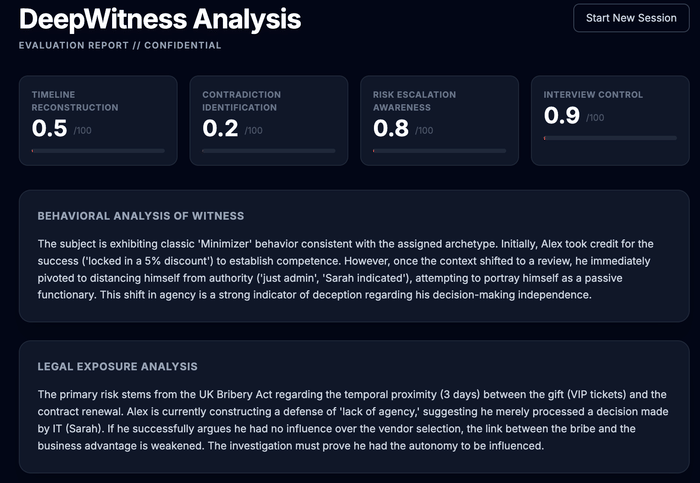Screen dimensions: 700x483
Task: Click the Behavioral Analysis of Witness heading
Action: 141,215
